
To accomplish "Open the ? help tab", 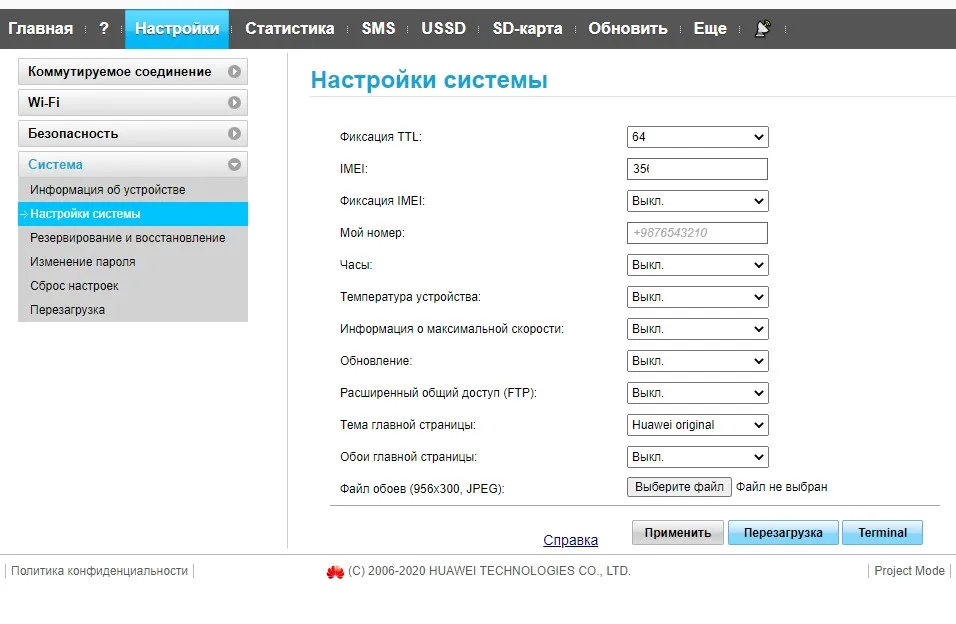I will click(x=104, y=29).
